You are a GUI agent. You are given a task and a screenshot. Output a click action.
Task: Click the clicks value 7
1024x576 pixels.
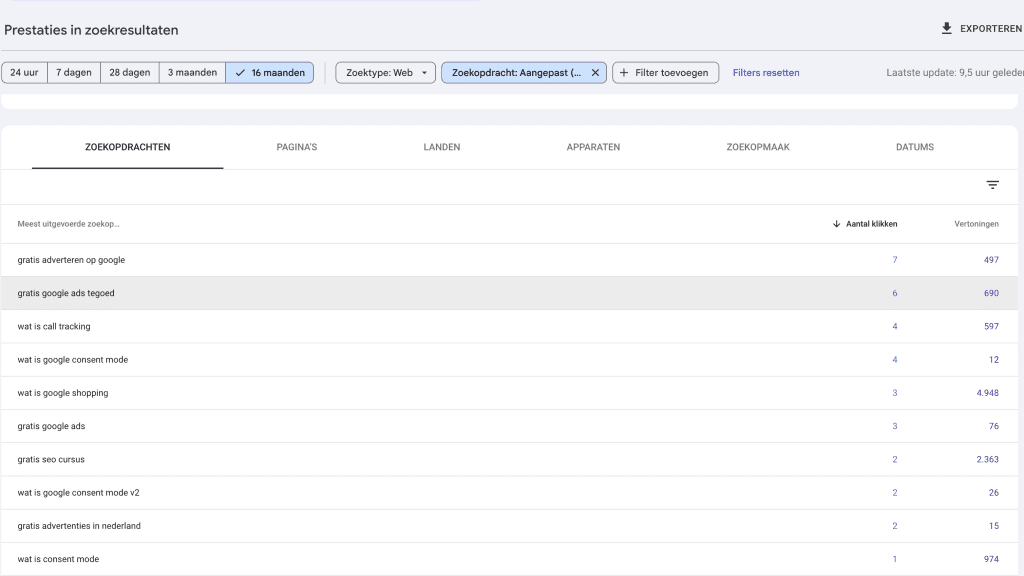[x=895, y=260]
